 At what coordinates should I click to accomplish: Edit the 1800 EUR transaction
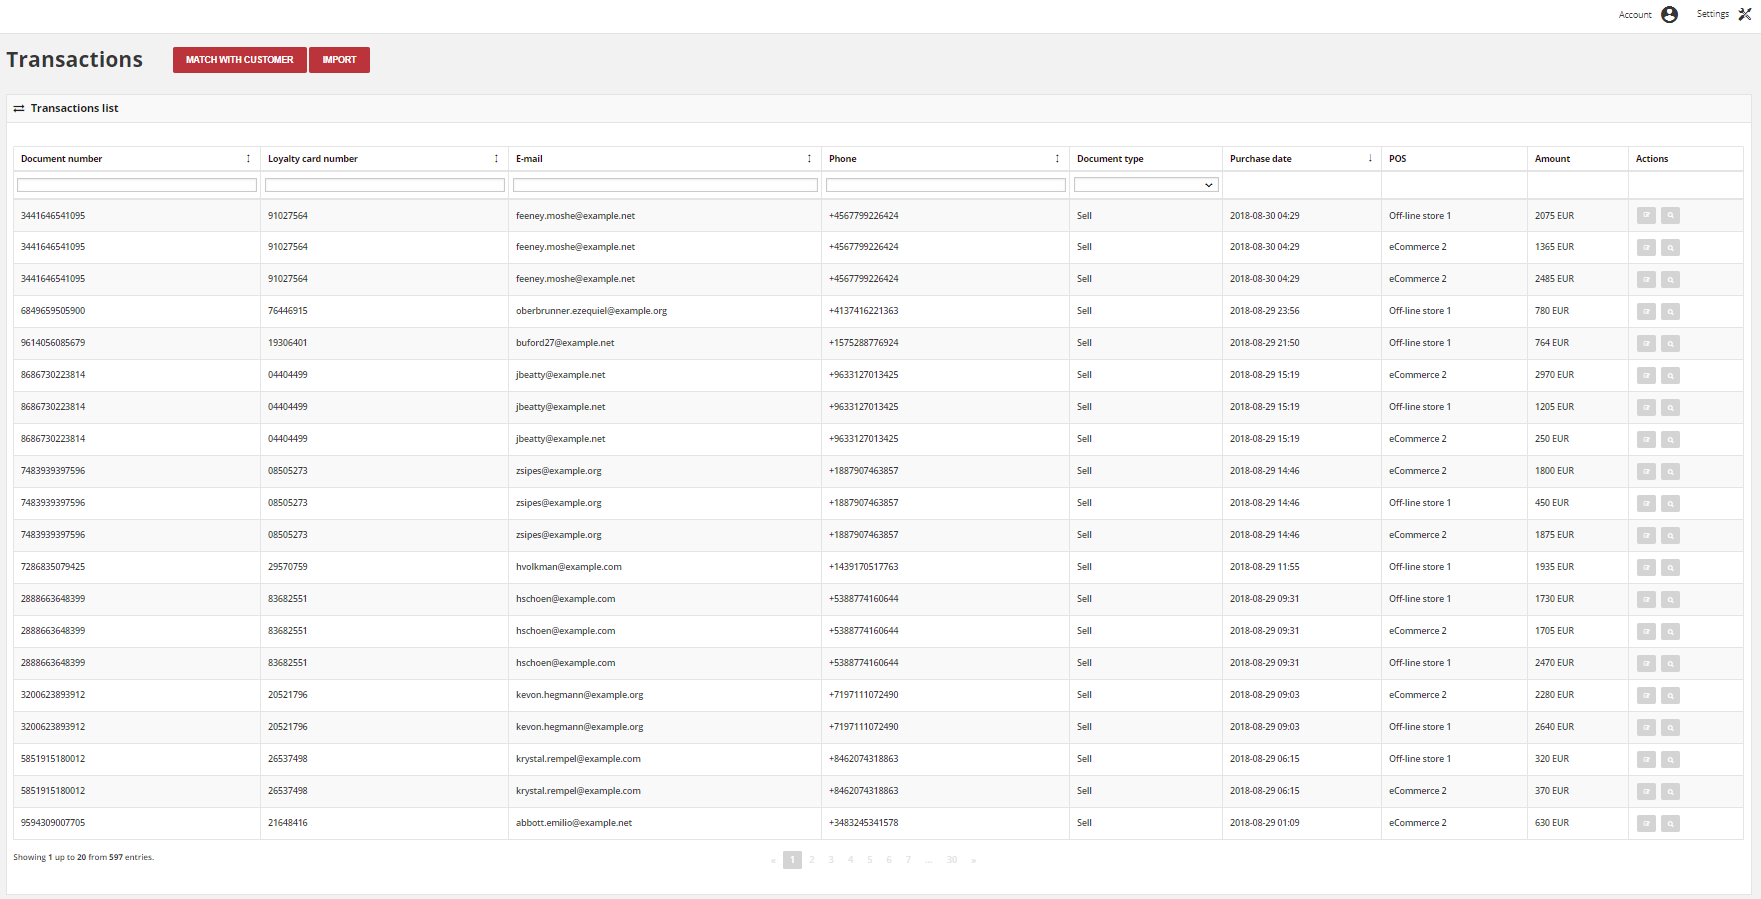(x=1646, y=472)
